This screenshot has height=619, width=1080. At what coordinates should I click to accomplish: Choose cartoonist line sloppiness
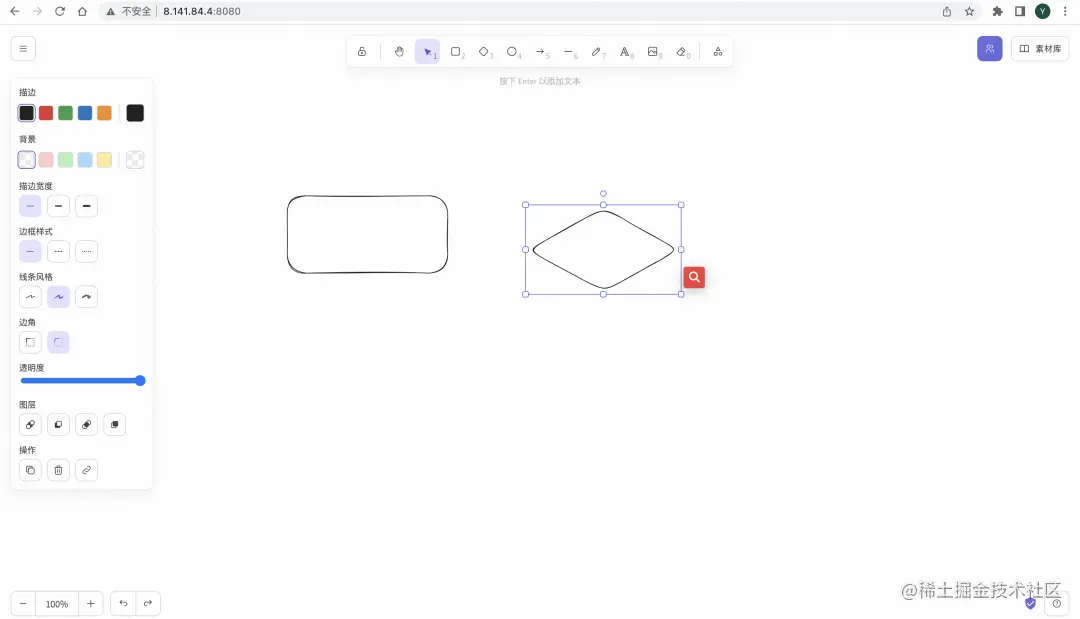(x=86, y=297)
